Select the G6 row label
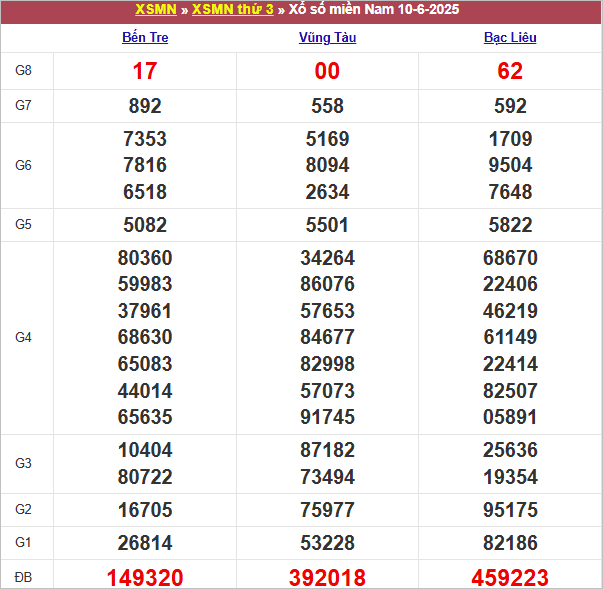Viewport: 603px width, 589px height. pyautogui.click(x=23, y=165)
